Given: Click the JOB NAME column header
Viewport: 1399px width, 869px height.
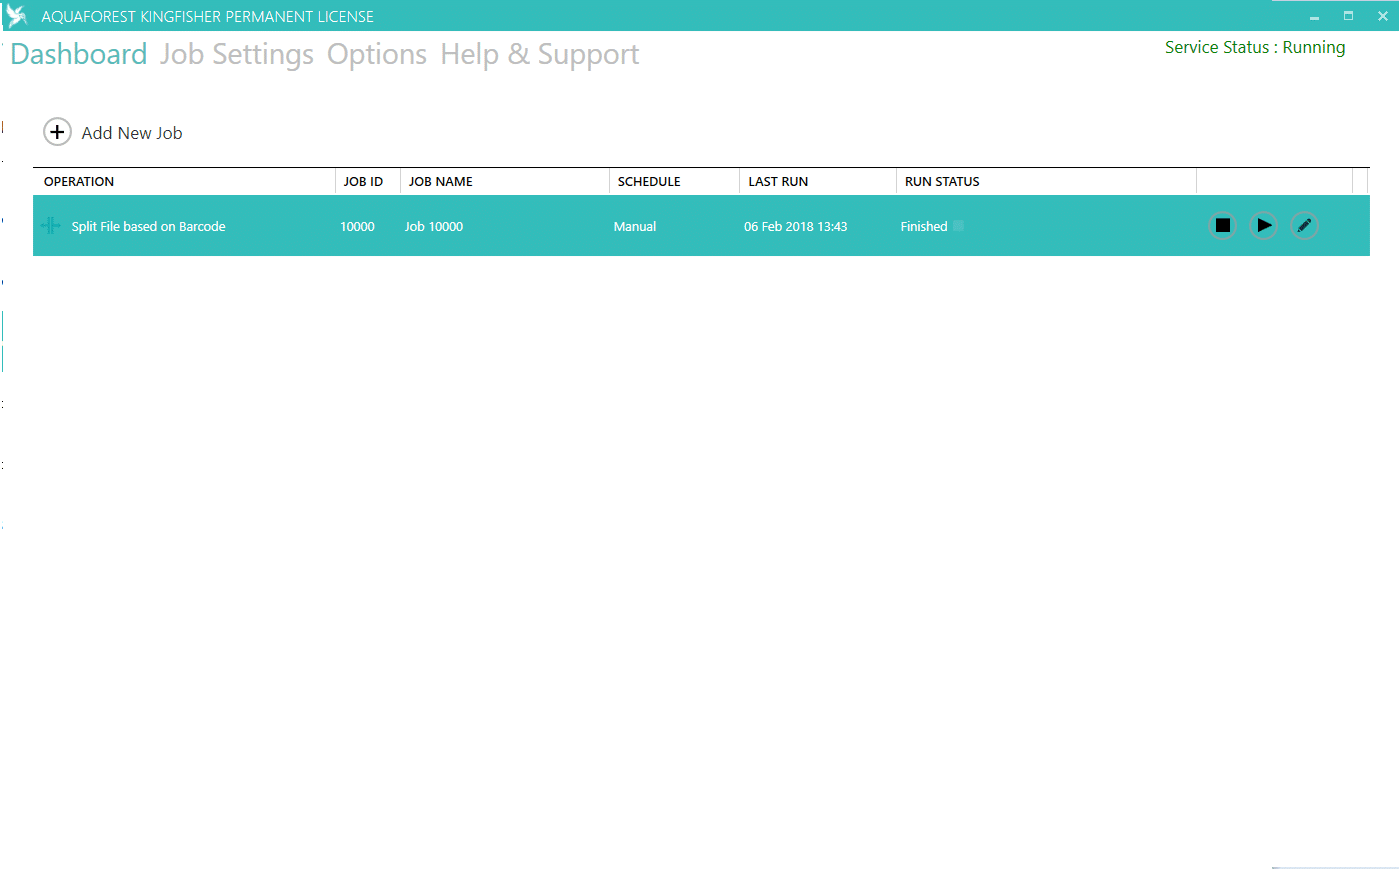Looking at the screenshot, I should (440, 181).
